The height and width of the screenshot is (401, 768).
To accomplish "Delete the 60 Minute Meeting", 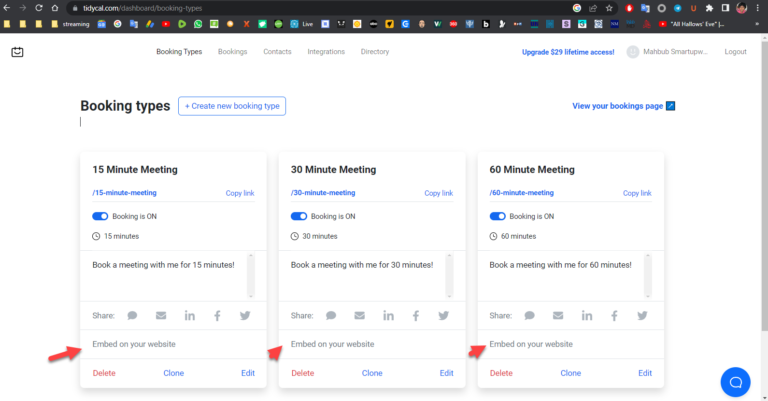I will point(501,373).
